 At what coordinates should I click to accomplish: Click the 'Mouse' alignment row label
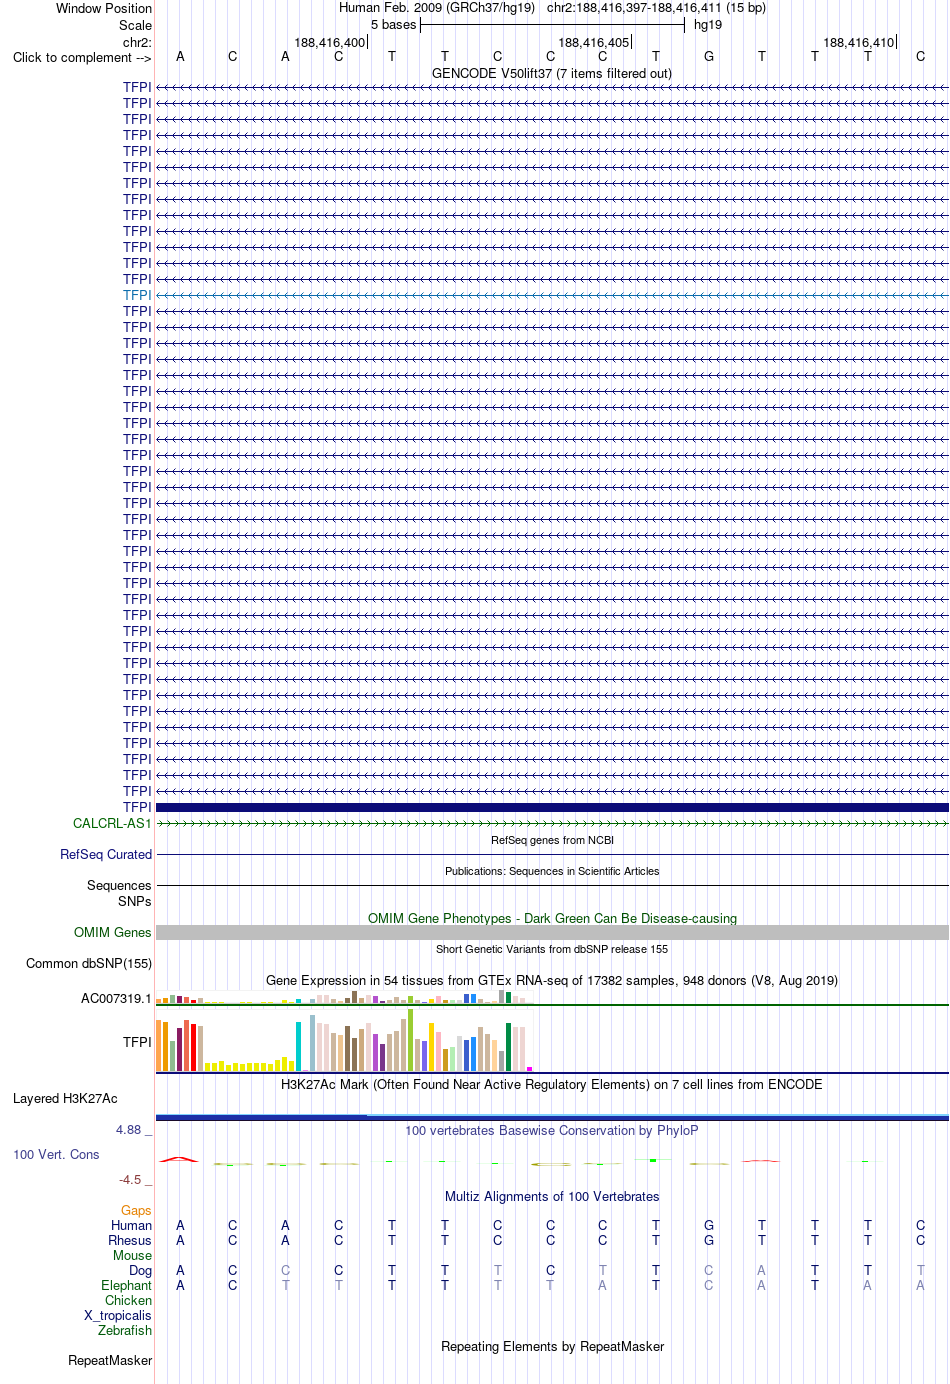(x=132, y=1255)
